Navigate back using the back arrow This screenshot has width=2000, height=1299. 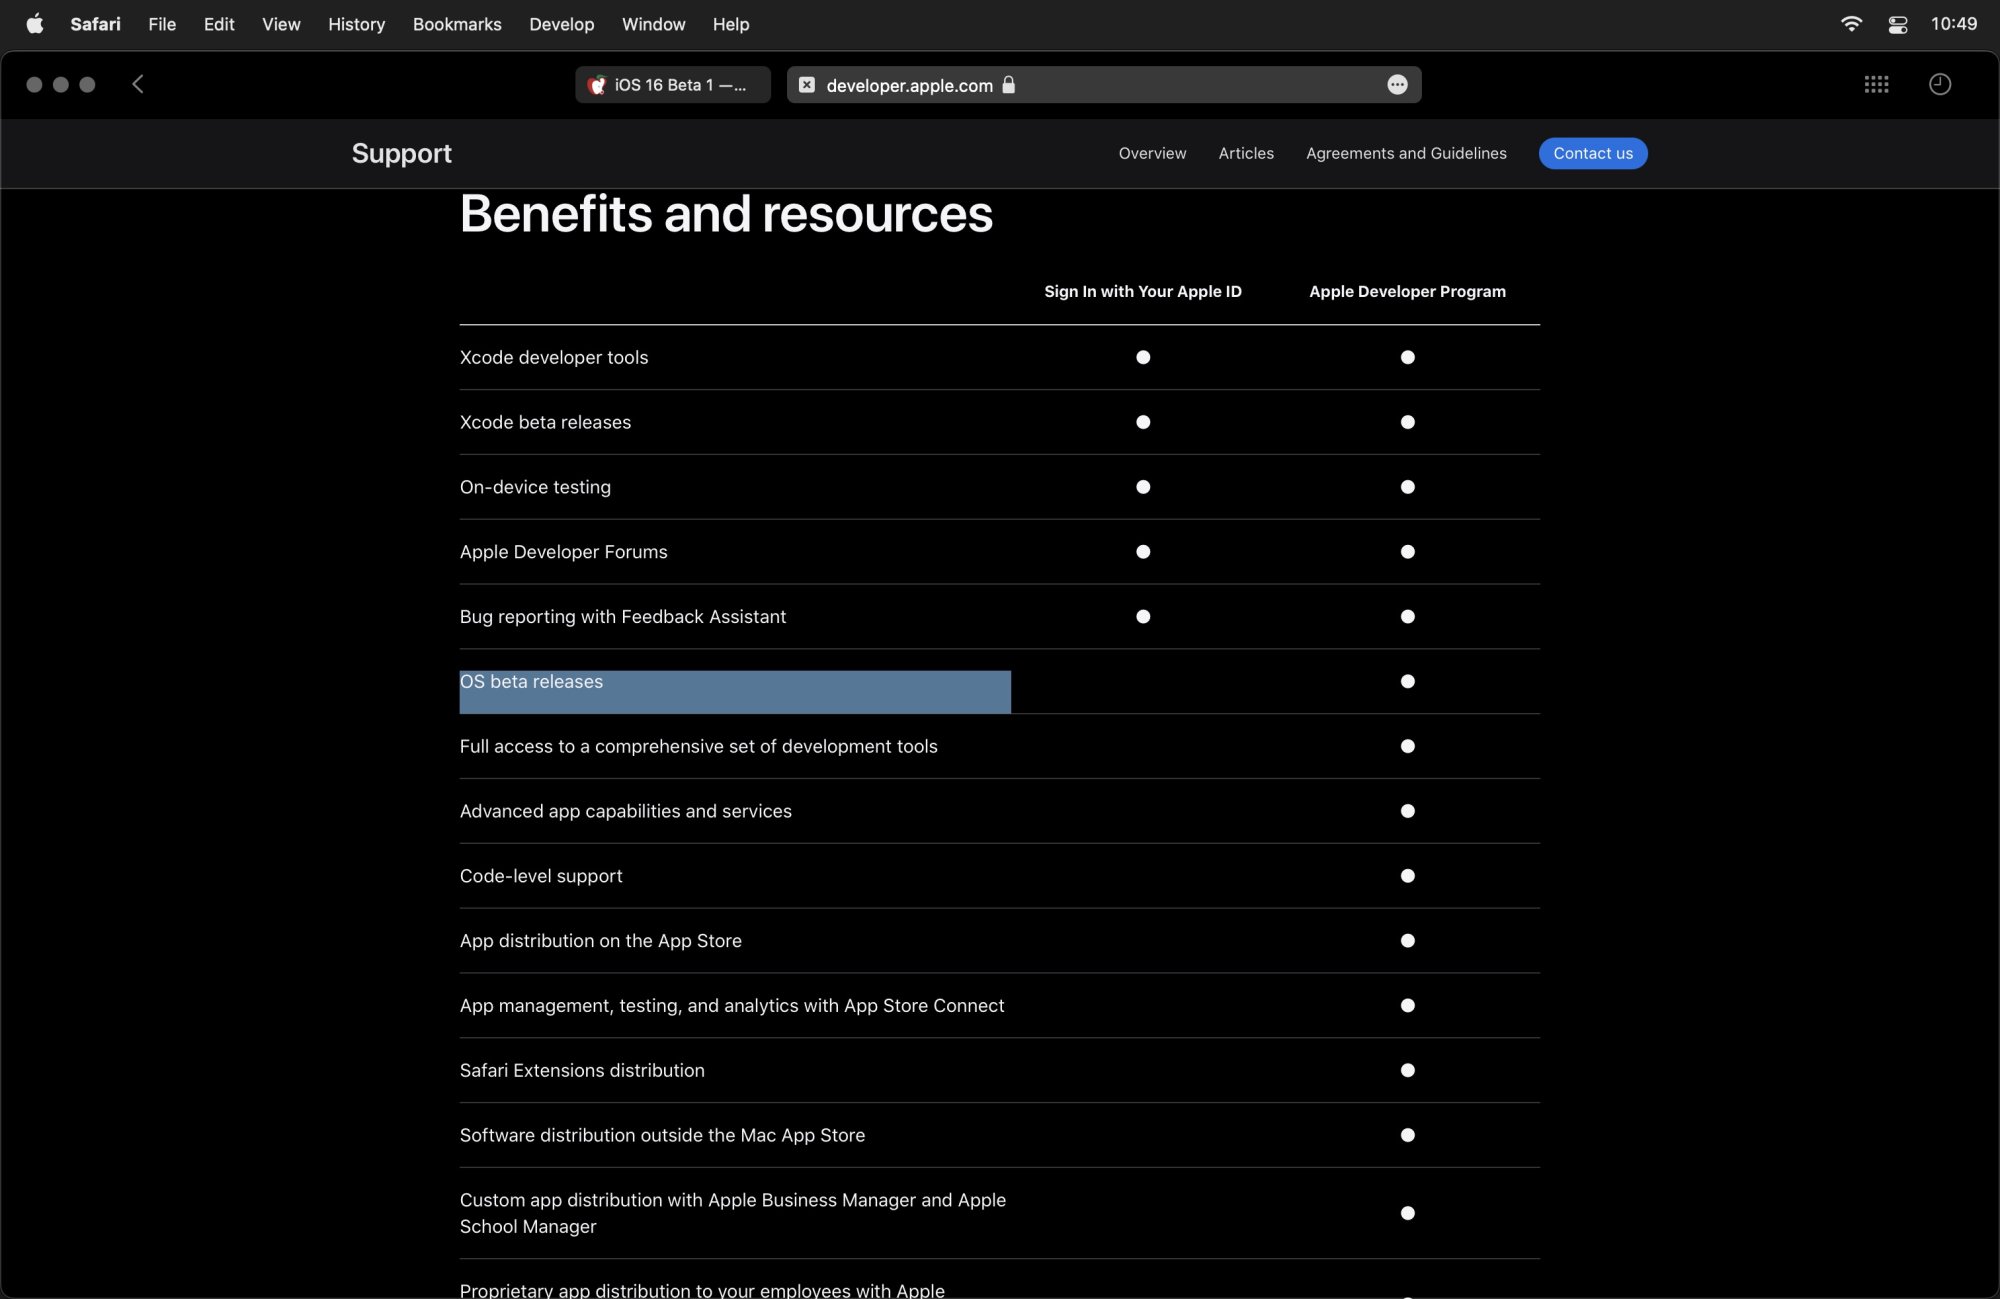(x=137, y=84)
